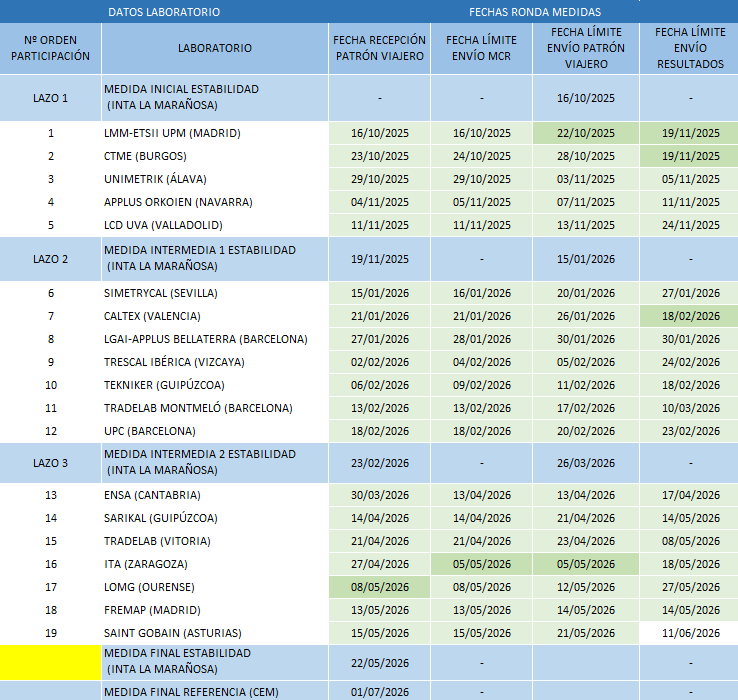Select the FECHAS RONDA MEDIDAS header cell
The height and width of the screenshot is (700, 738).
click(x=535, y=12)
